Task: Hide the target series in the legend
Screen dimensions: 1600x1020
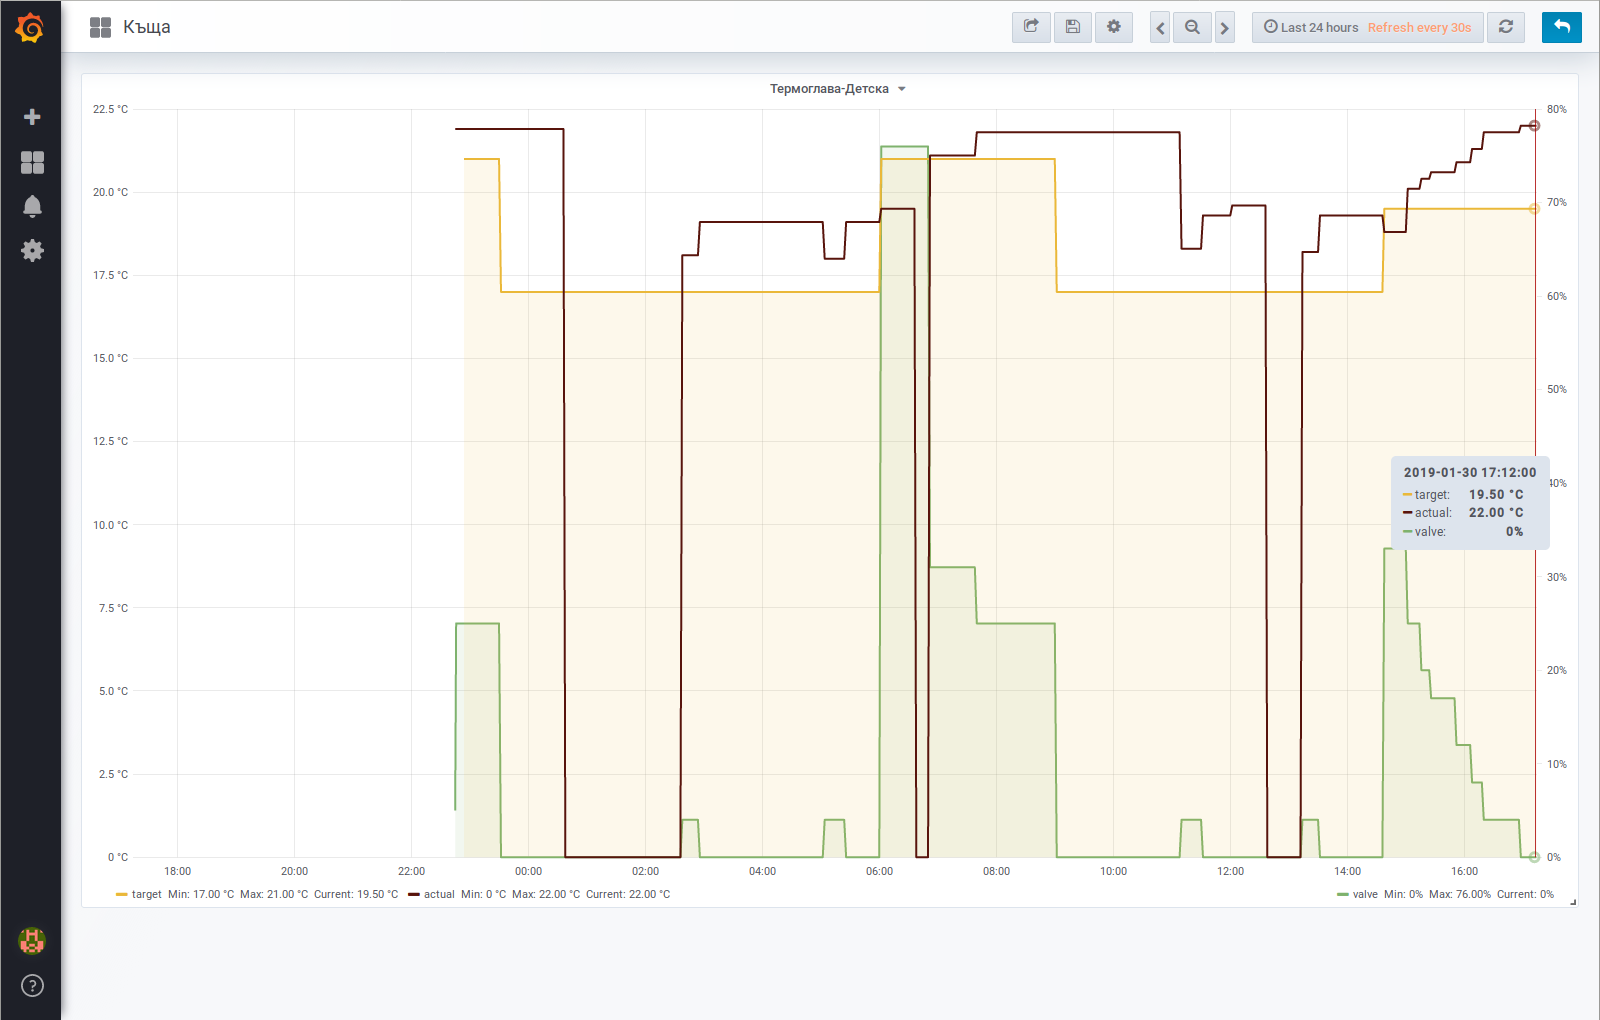Action: pos(145,894)
